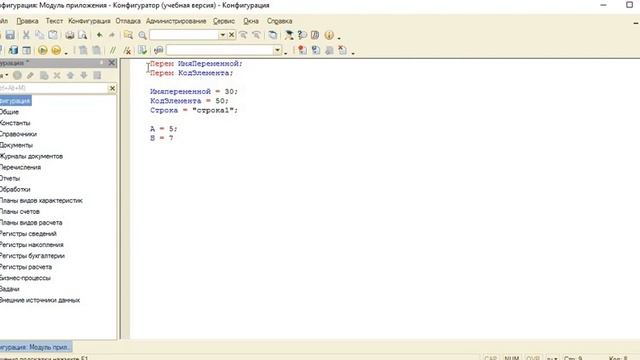
Task: Remove all bookmarks icon
Action: click(x=342, y=50)
